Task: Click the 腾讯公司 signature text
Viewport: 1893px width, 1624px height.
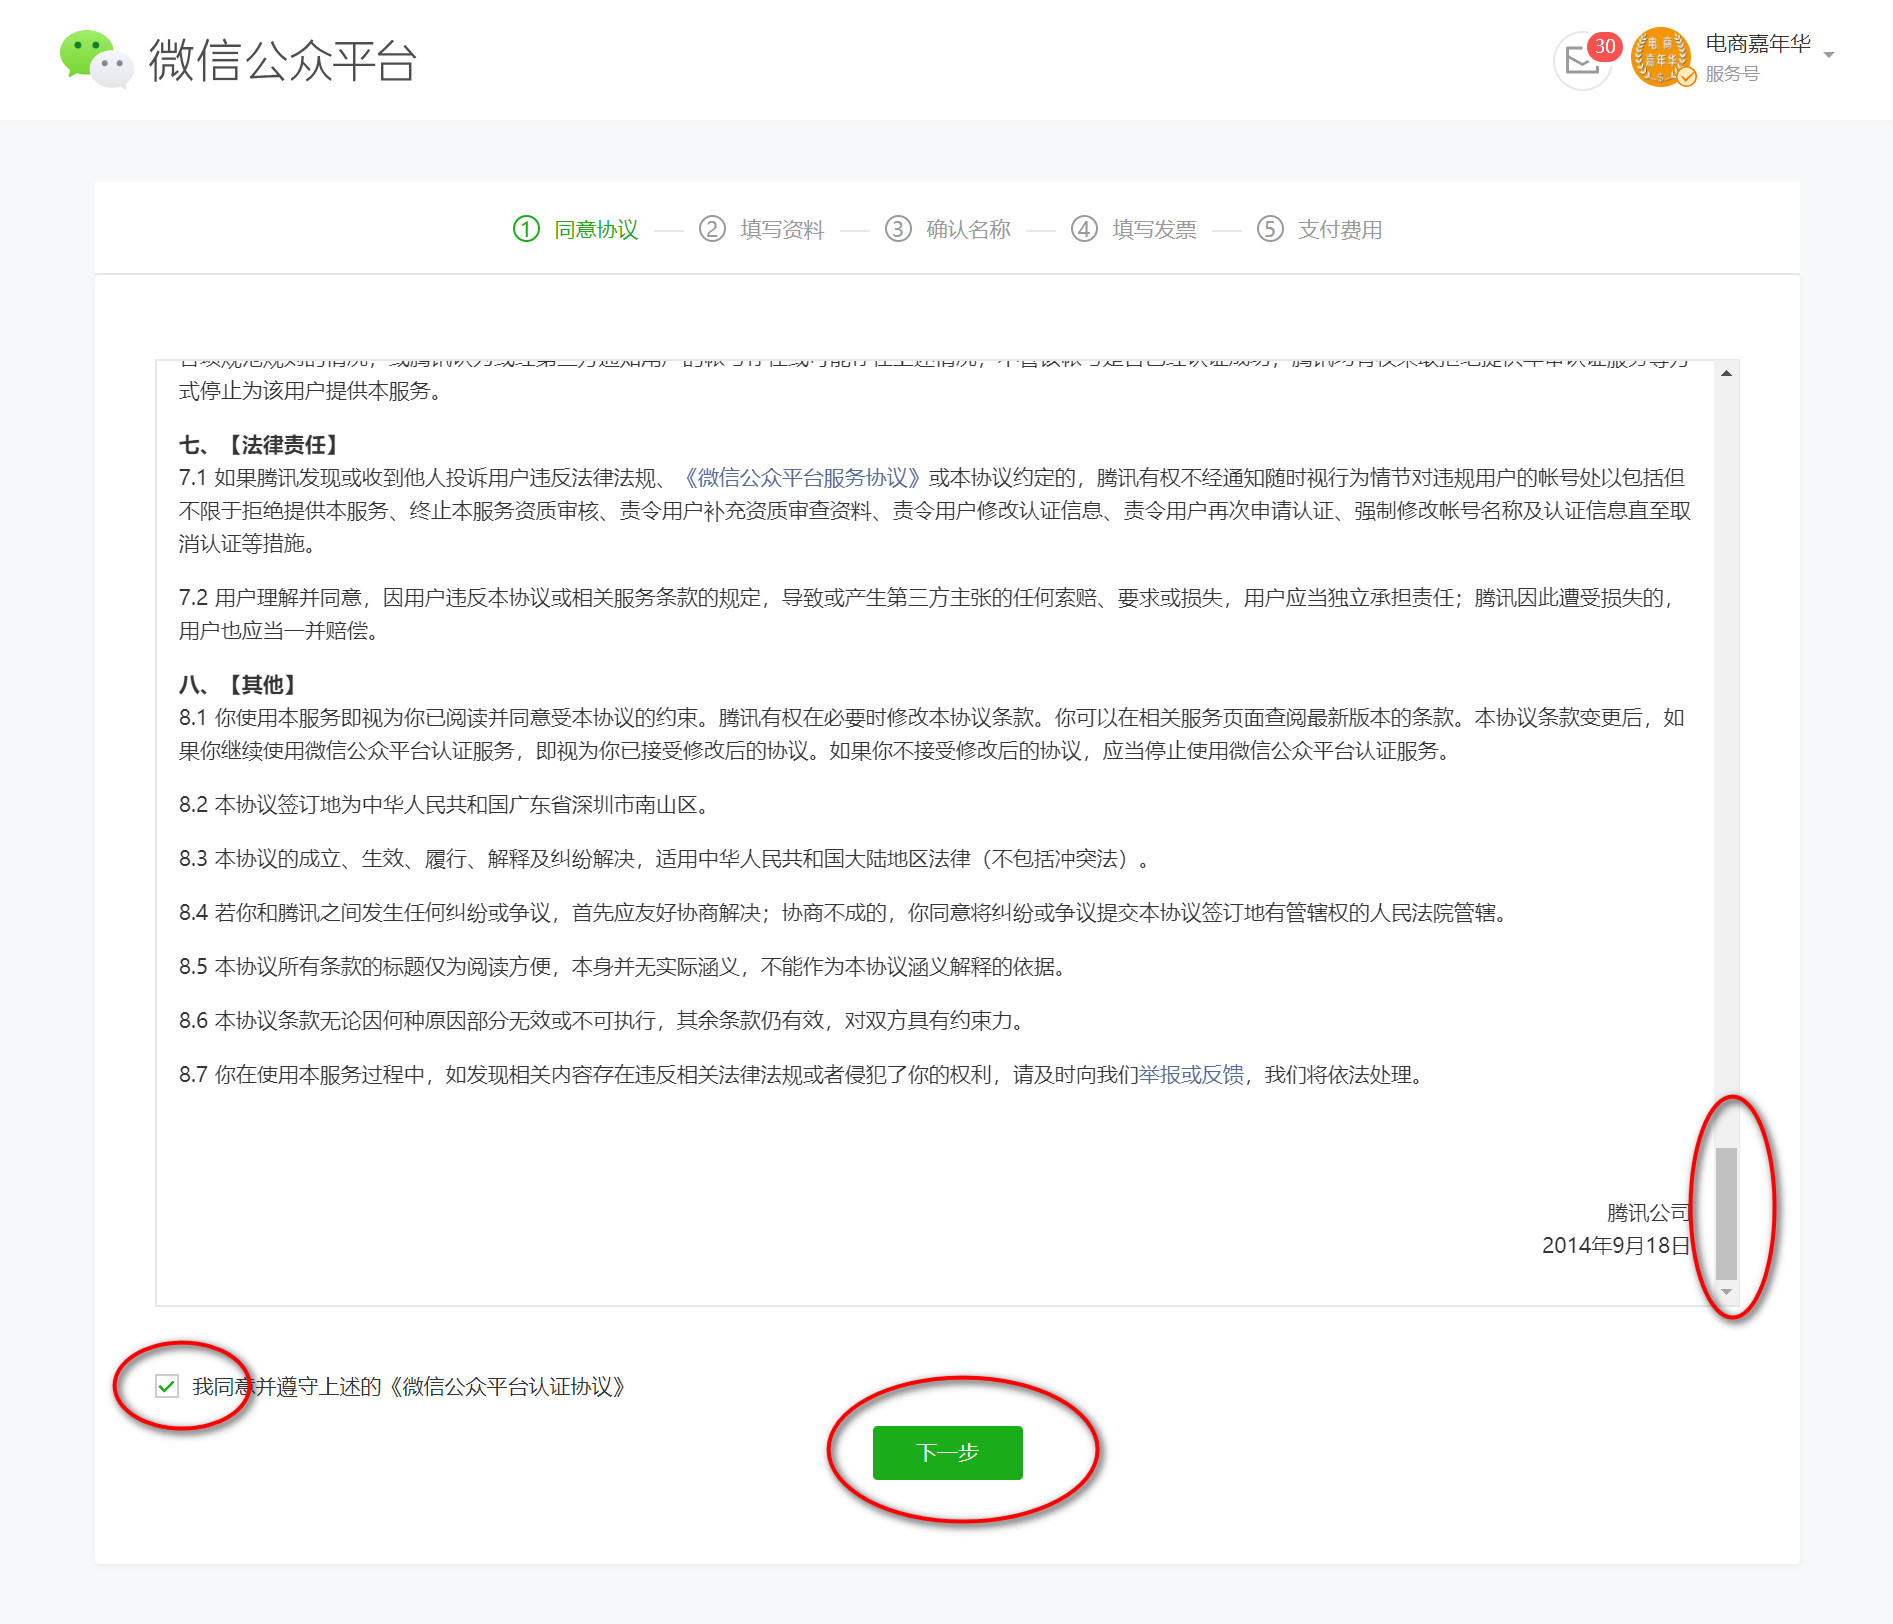Action: click(1649, 1213)
